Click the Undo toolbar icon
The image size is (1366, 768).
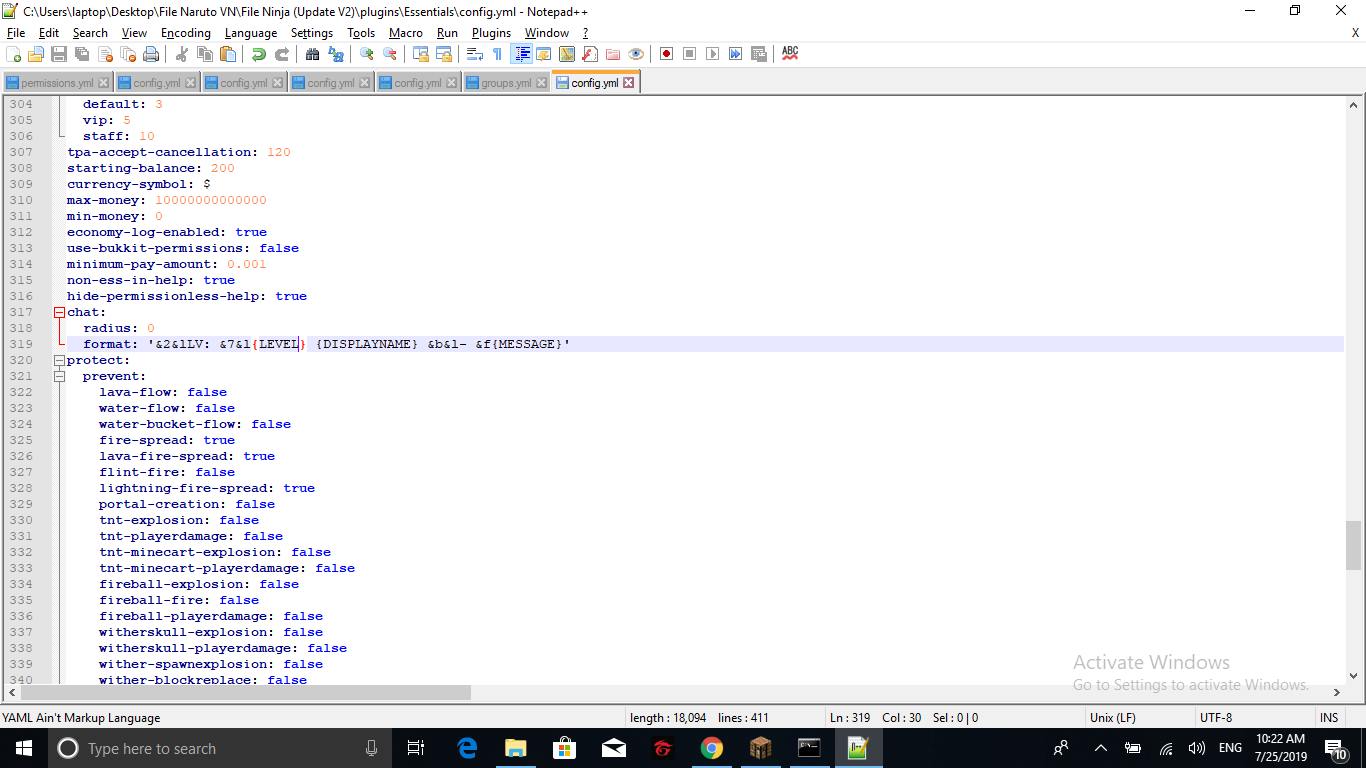259,54
